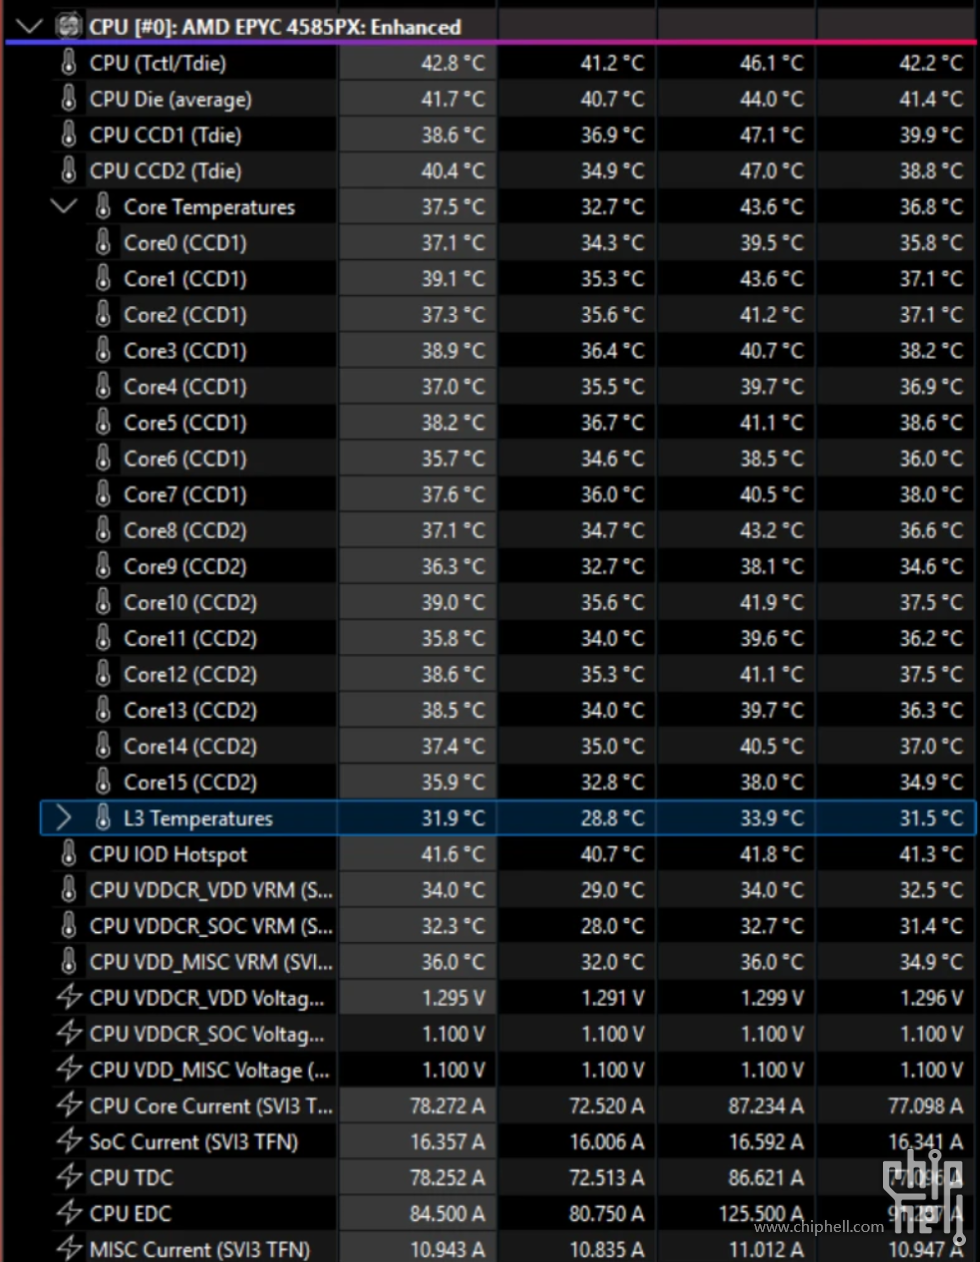Click the 41.3 °C average value of CPU IOD Hotspot
This screenshot has height=1262, width=980.
point(931,854)
